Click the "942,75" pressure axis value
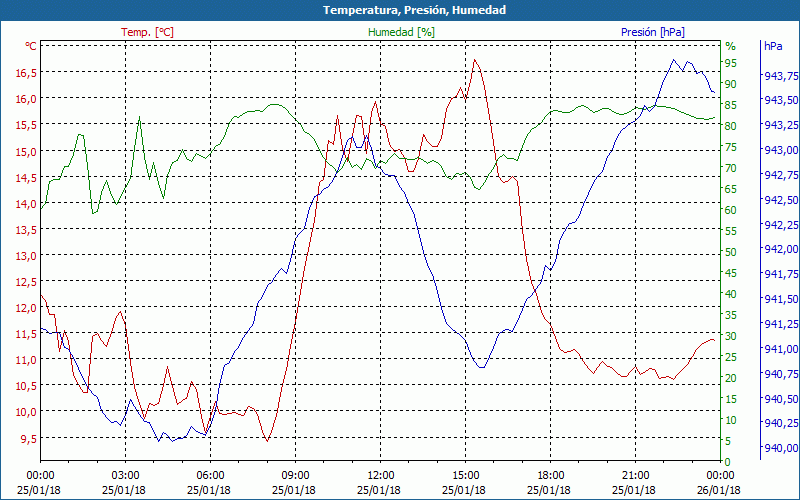 point(781,174)
